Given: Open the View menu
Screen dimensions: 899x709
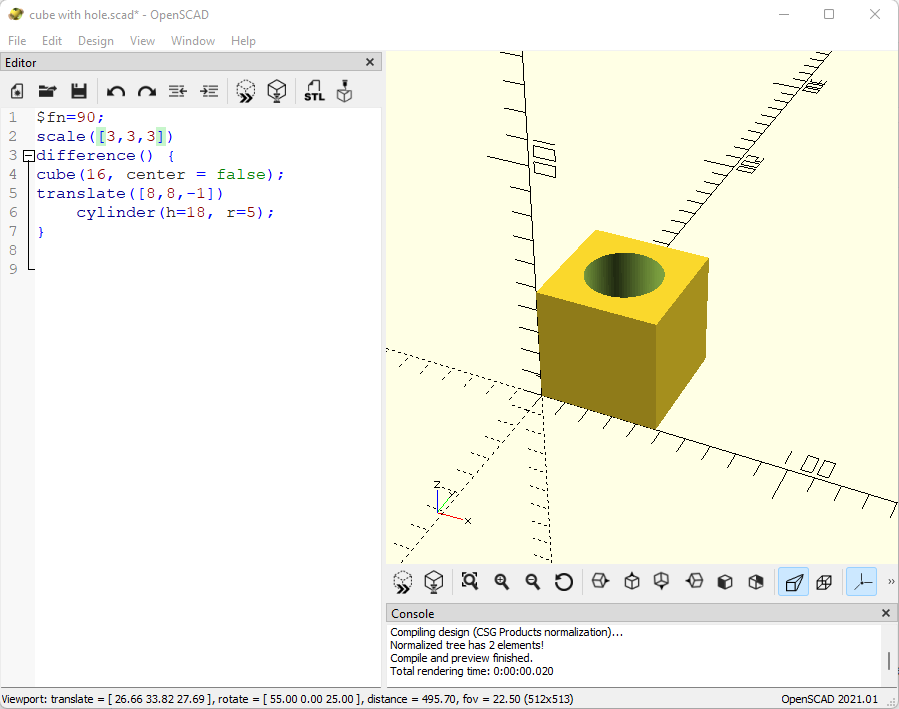Looking at the screenshot, I should coord(141,41).
